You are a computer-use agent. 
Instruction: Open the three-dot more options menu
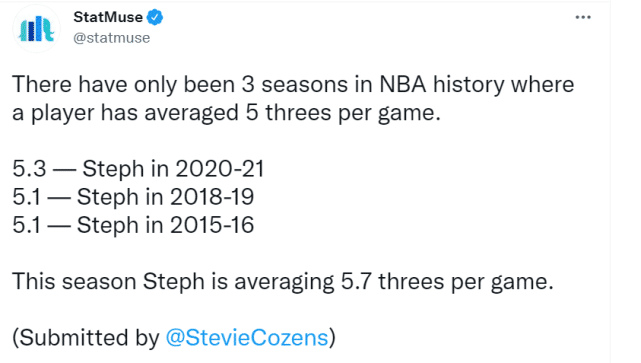click(x=583, y=18)
